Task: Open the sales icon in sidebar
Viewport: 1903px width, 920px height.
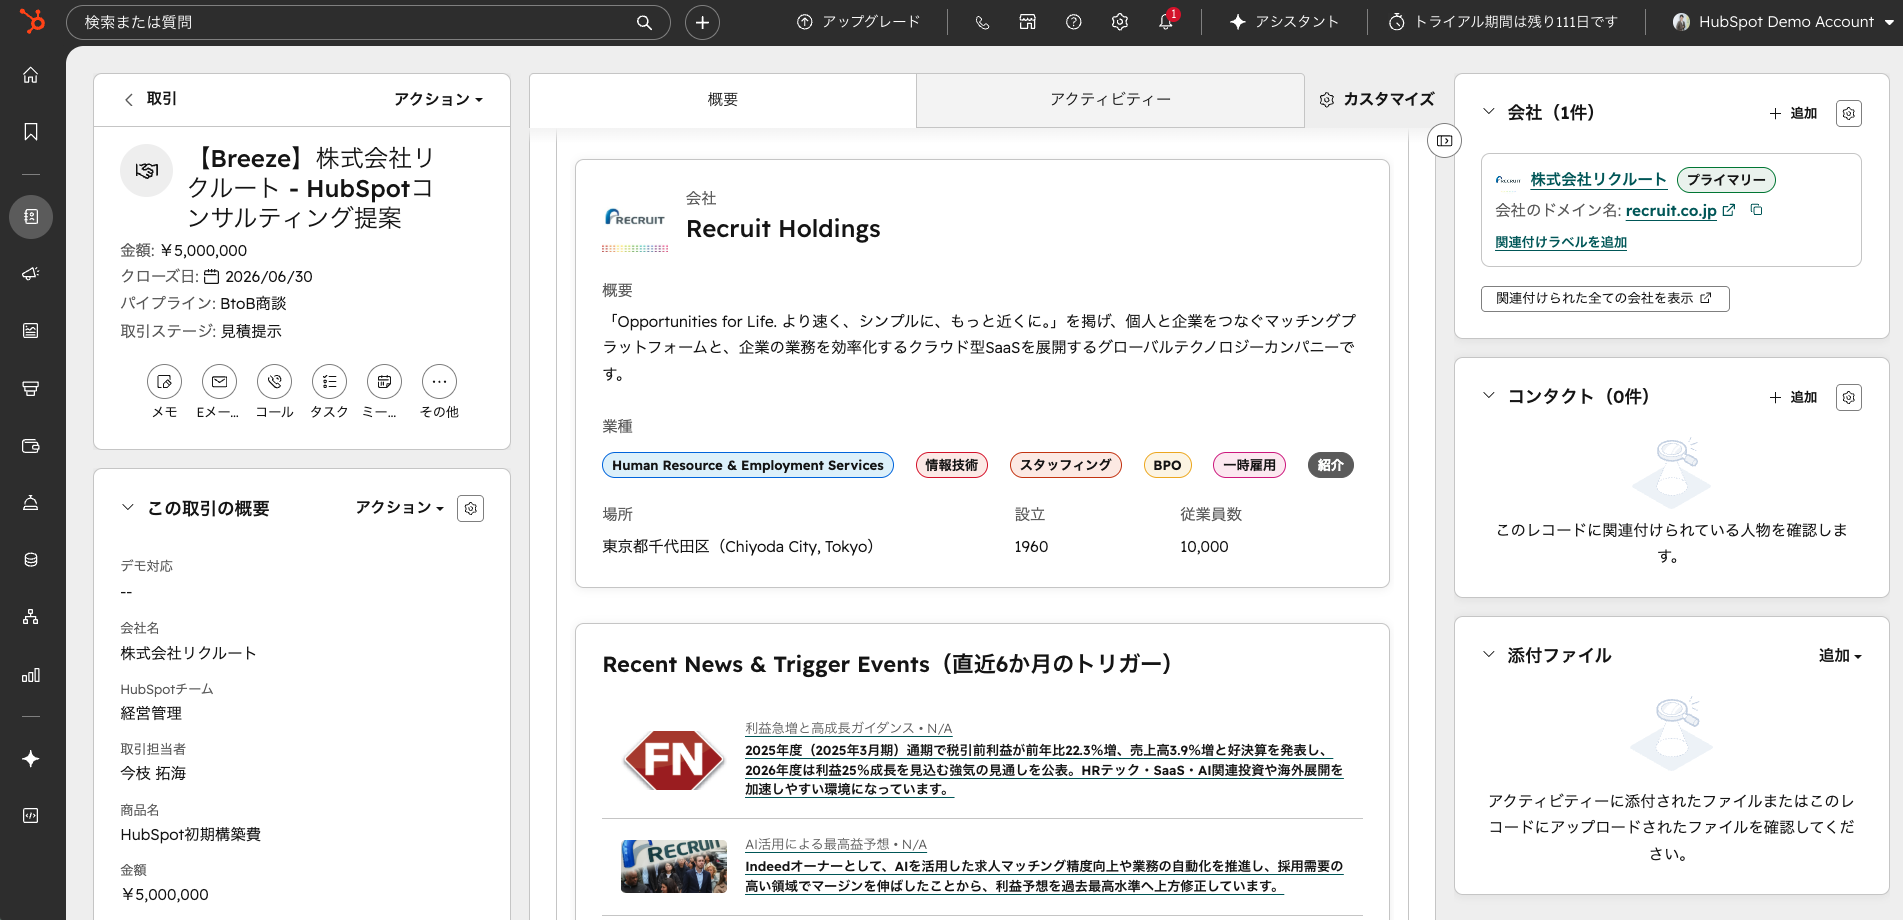Action: click(x=31, y=388)
